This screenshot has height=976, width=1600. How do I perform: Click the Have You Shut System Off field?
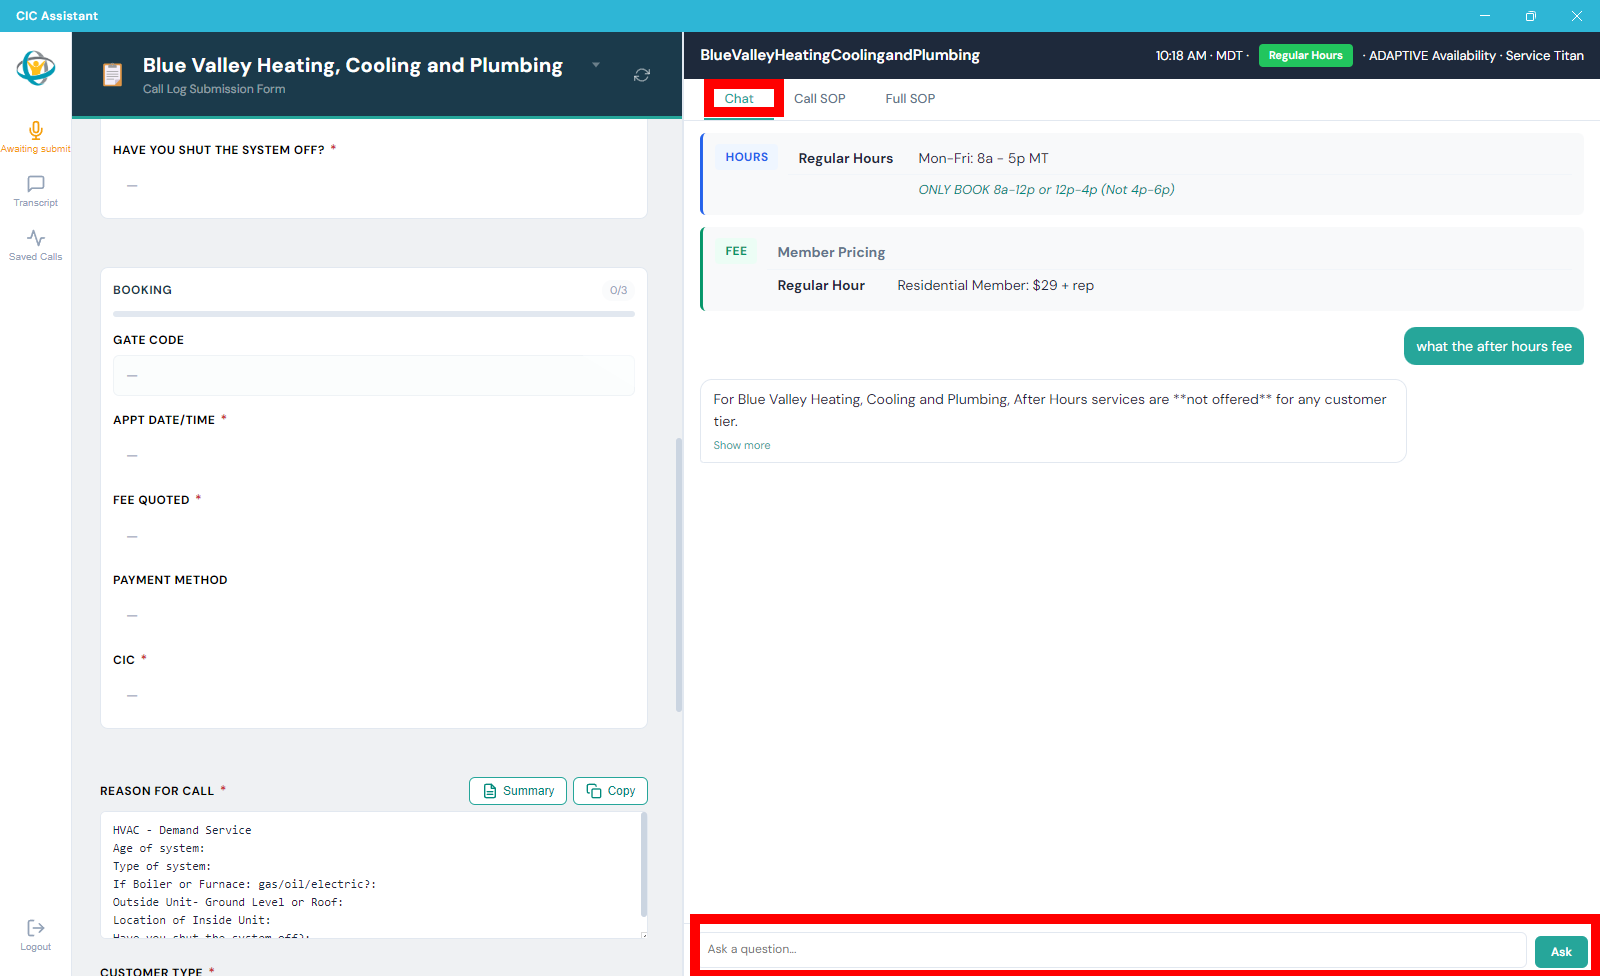pos(374,185)
